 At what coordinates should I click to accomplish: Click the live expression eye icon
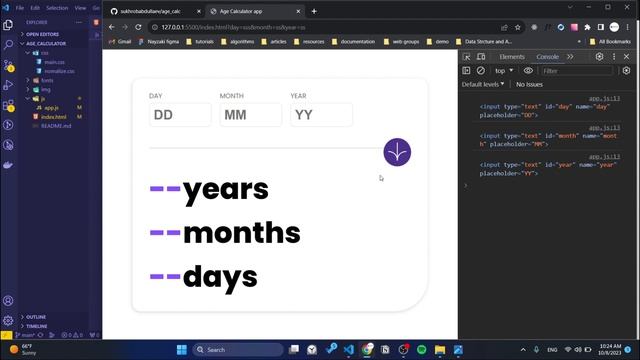(528, 71)
